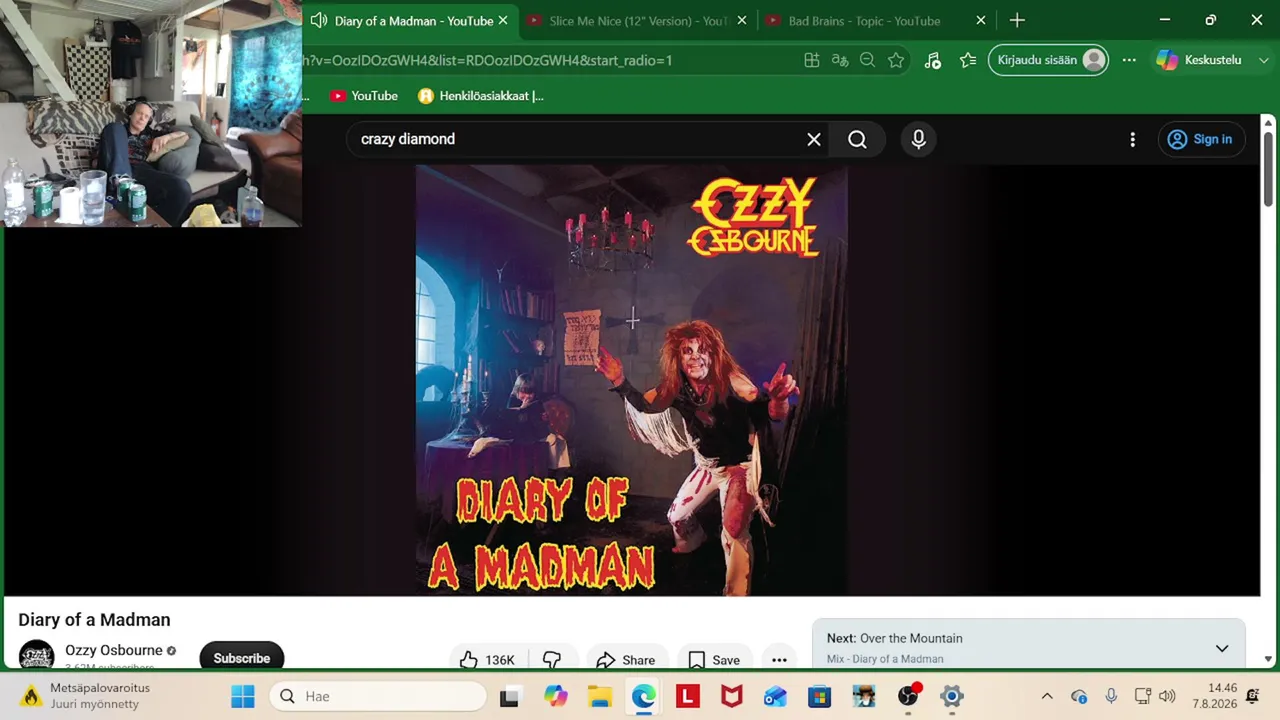Click the taskbar Hae search box
Image resolution: width=1280 pixels, height=720 pixels.
[378, 696]
